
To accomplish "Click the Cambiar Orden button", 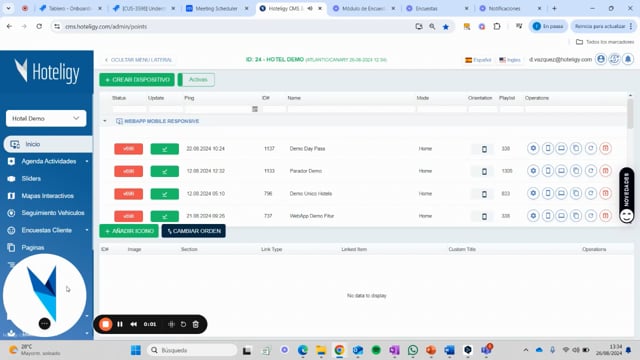I will [x=193, y=231].
